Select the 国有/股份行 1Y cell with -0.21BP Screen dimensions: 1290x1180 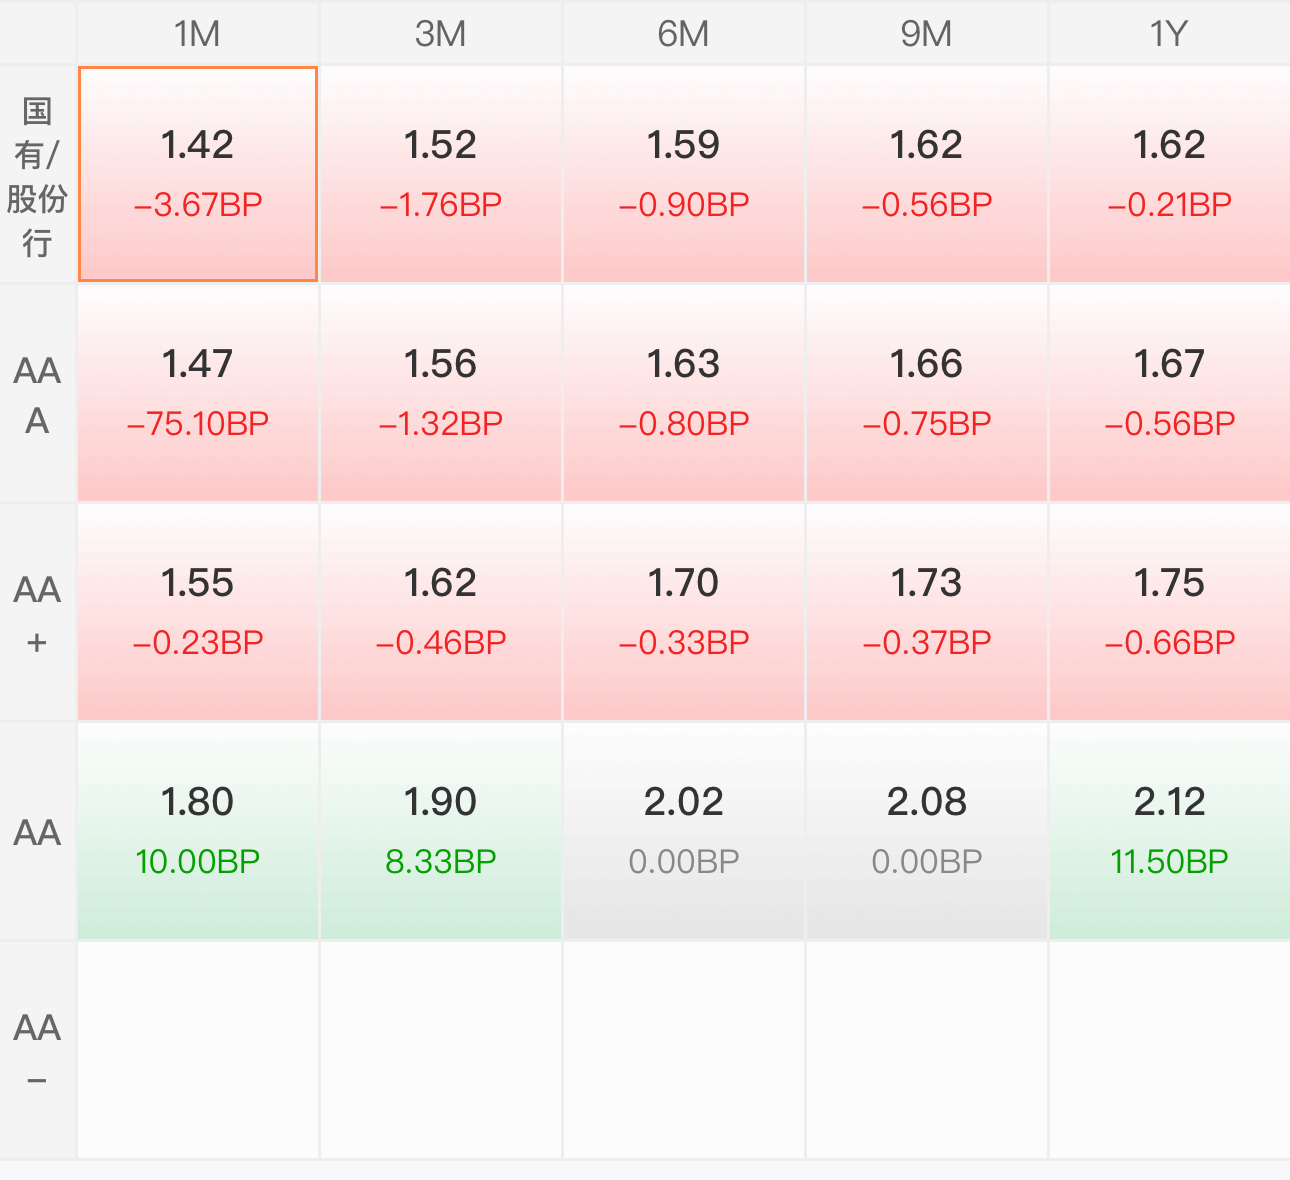tap(1170, 174)
